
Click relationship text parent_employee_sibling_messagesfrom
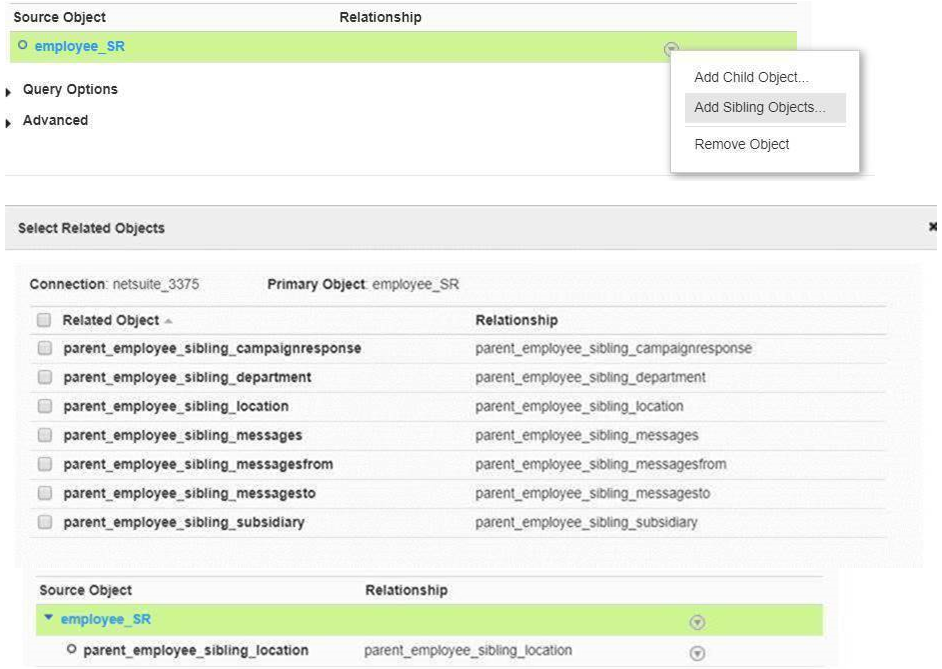point(601,464)
